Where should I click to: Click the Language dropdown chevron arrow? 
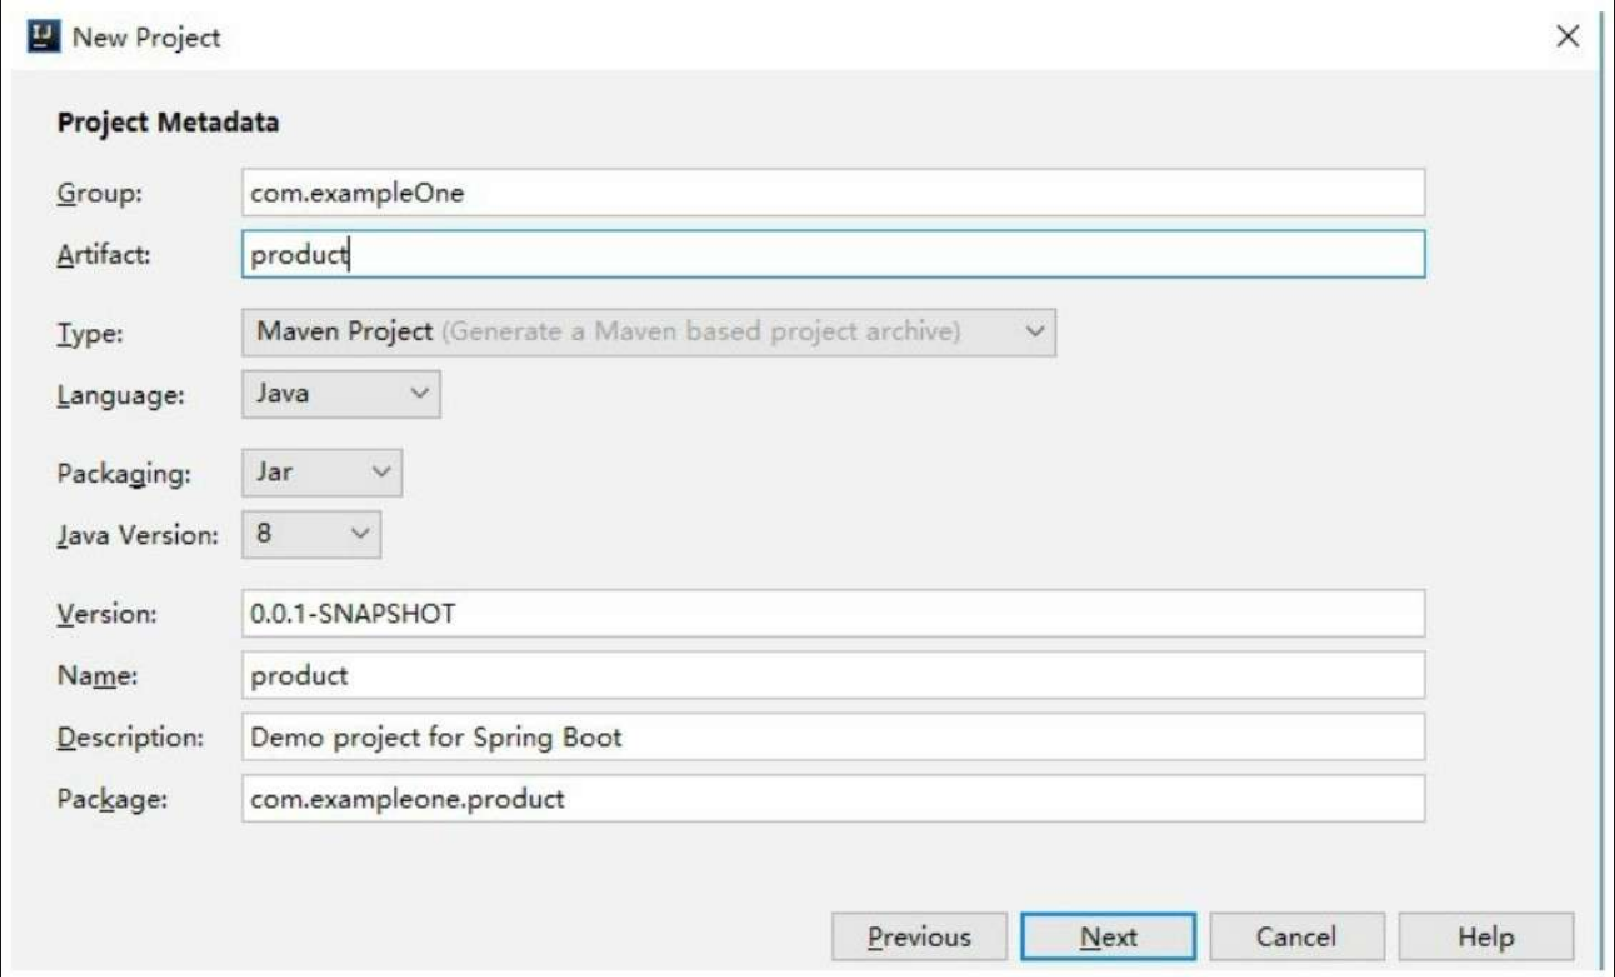[419, 393]
